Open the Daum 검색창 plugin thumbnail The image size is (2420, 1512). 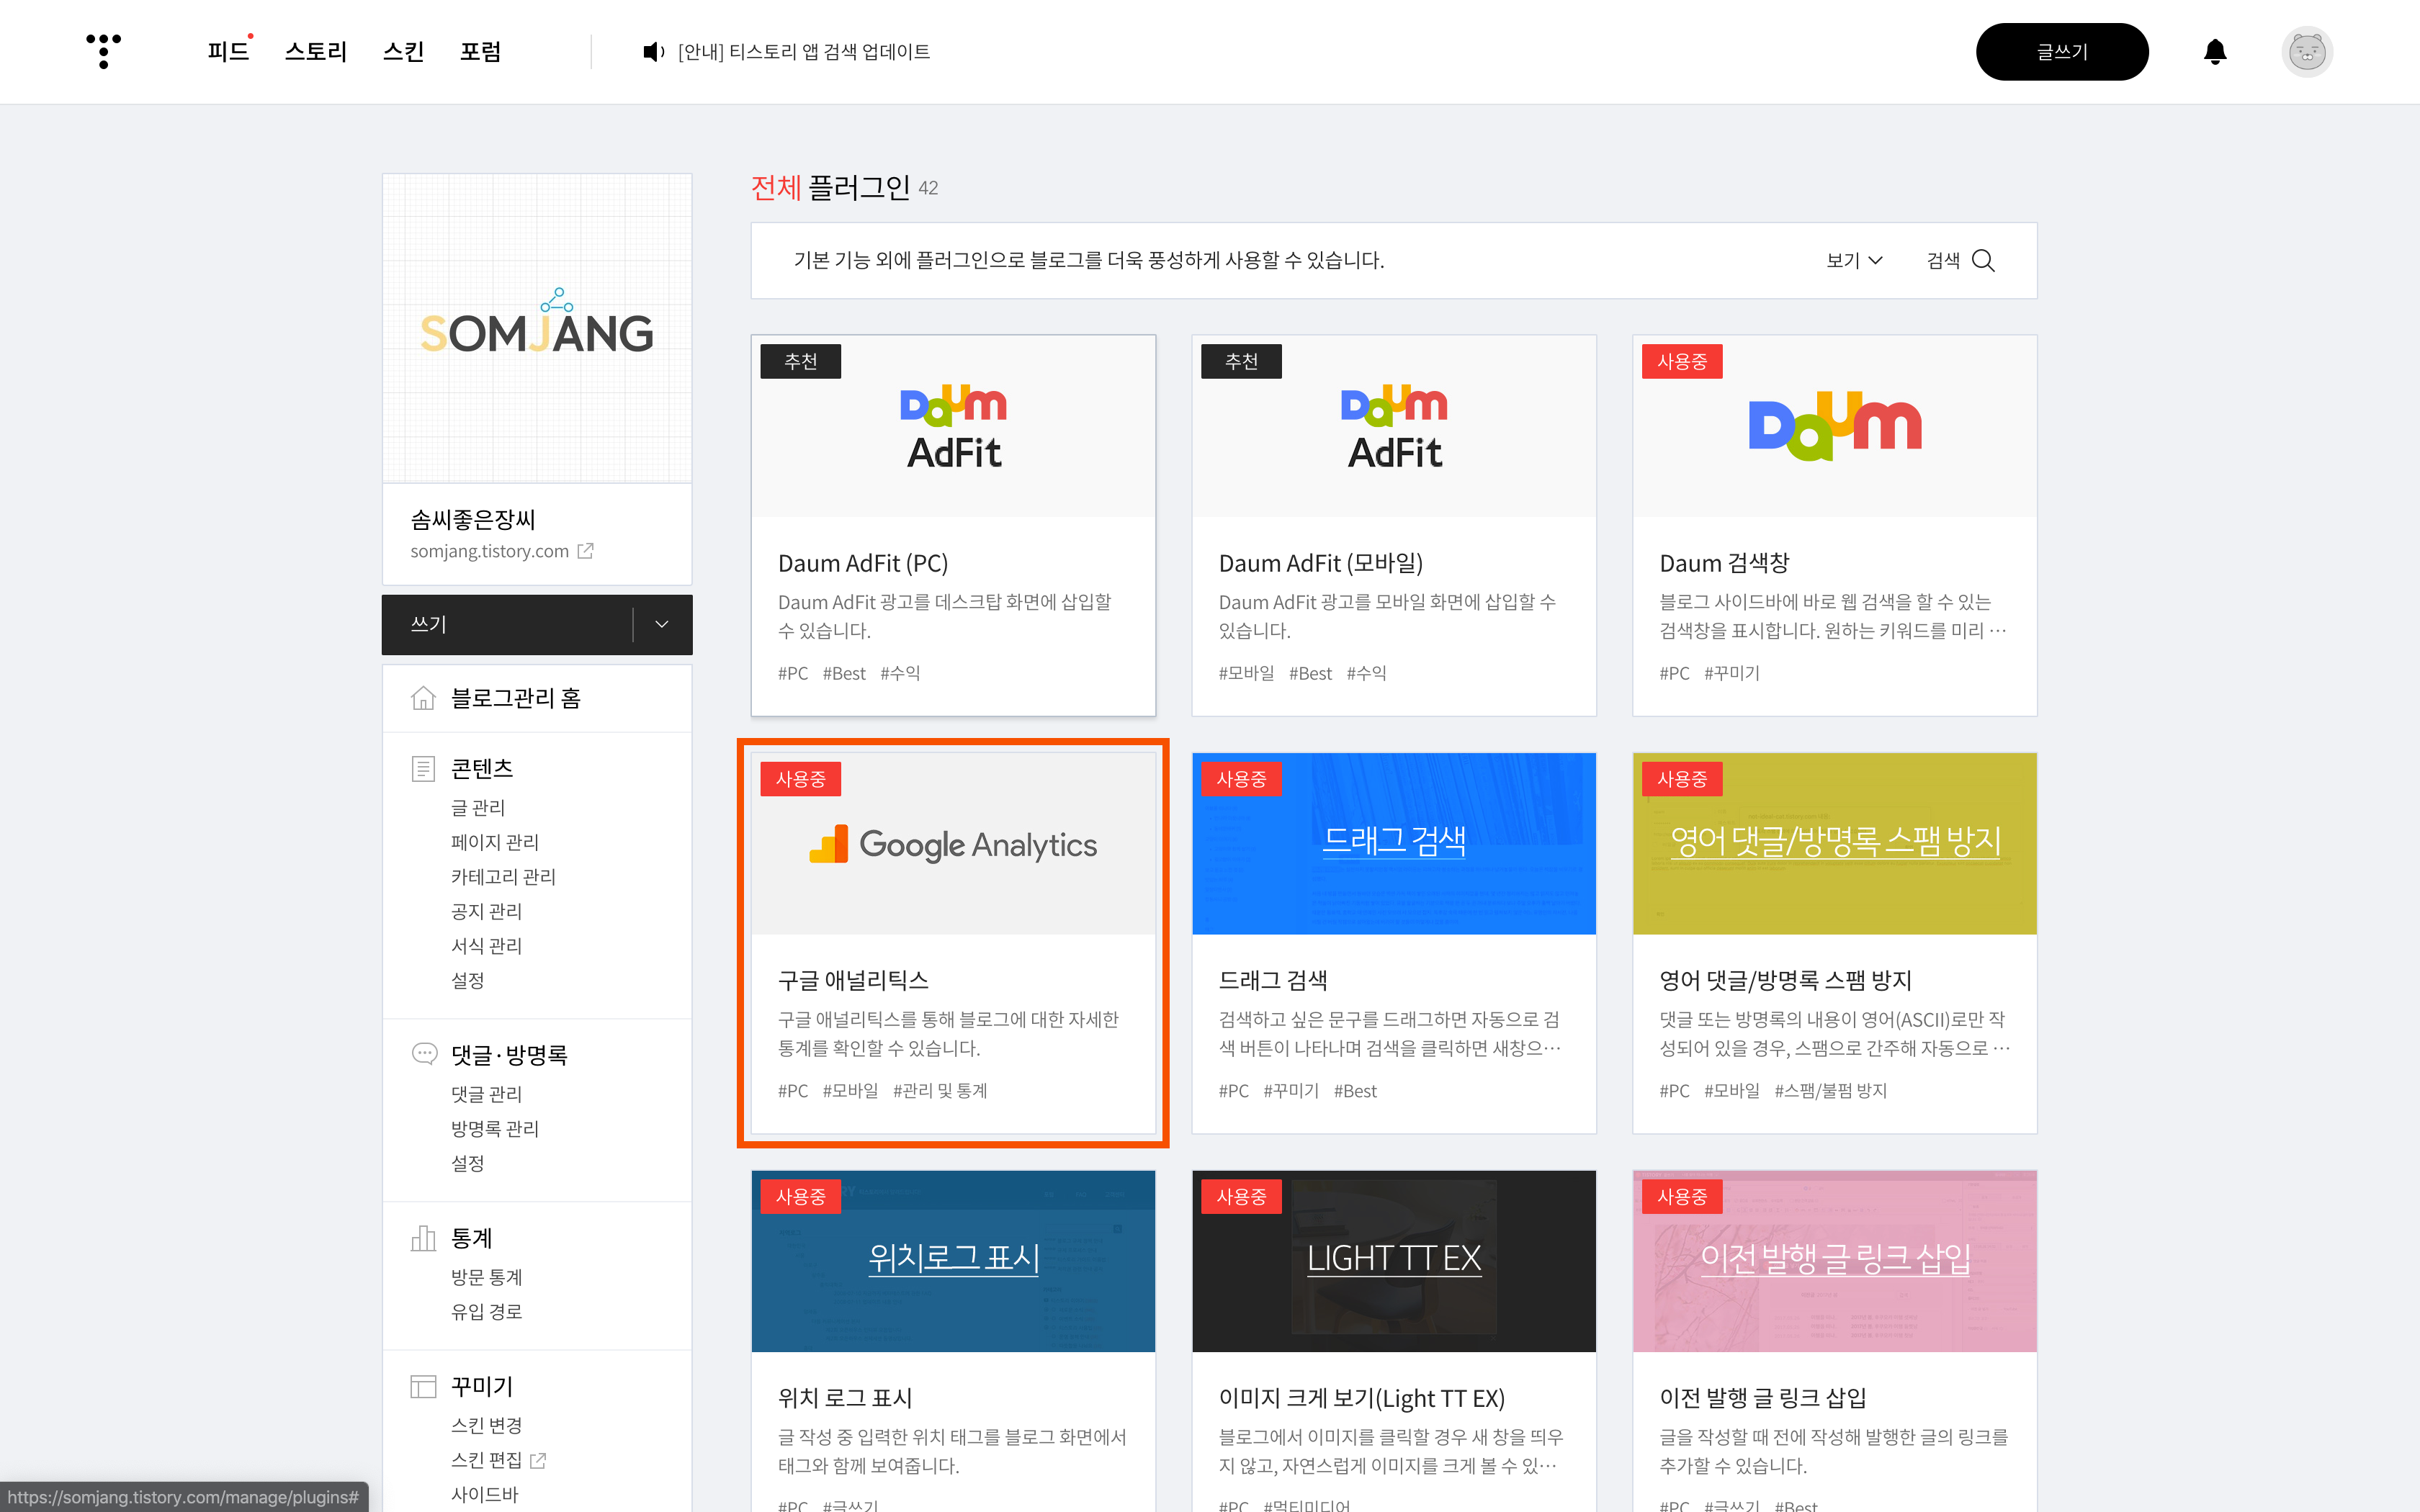pyautogui.click(x=1834, y=426)
